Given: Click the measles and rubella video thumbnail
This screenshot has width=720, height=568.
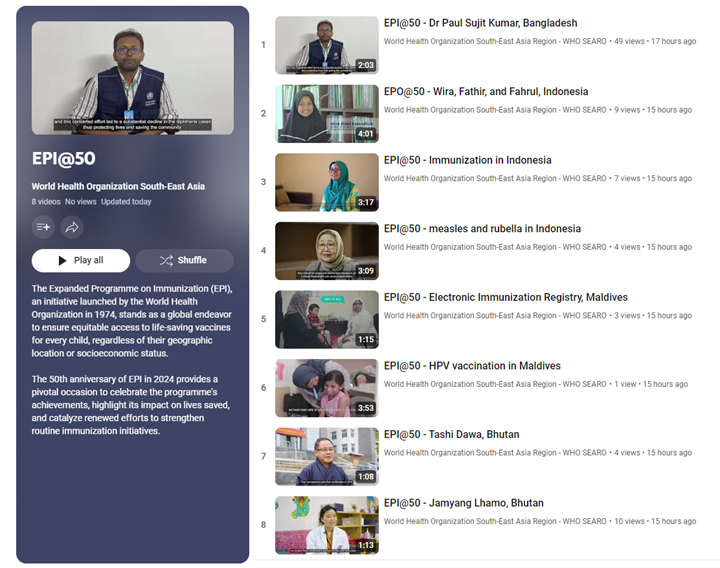Looking at the screenshot, I should tap(326, 250).
